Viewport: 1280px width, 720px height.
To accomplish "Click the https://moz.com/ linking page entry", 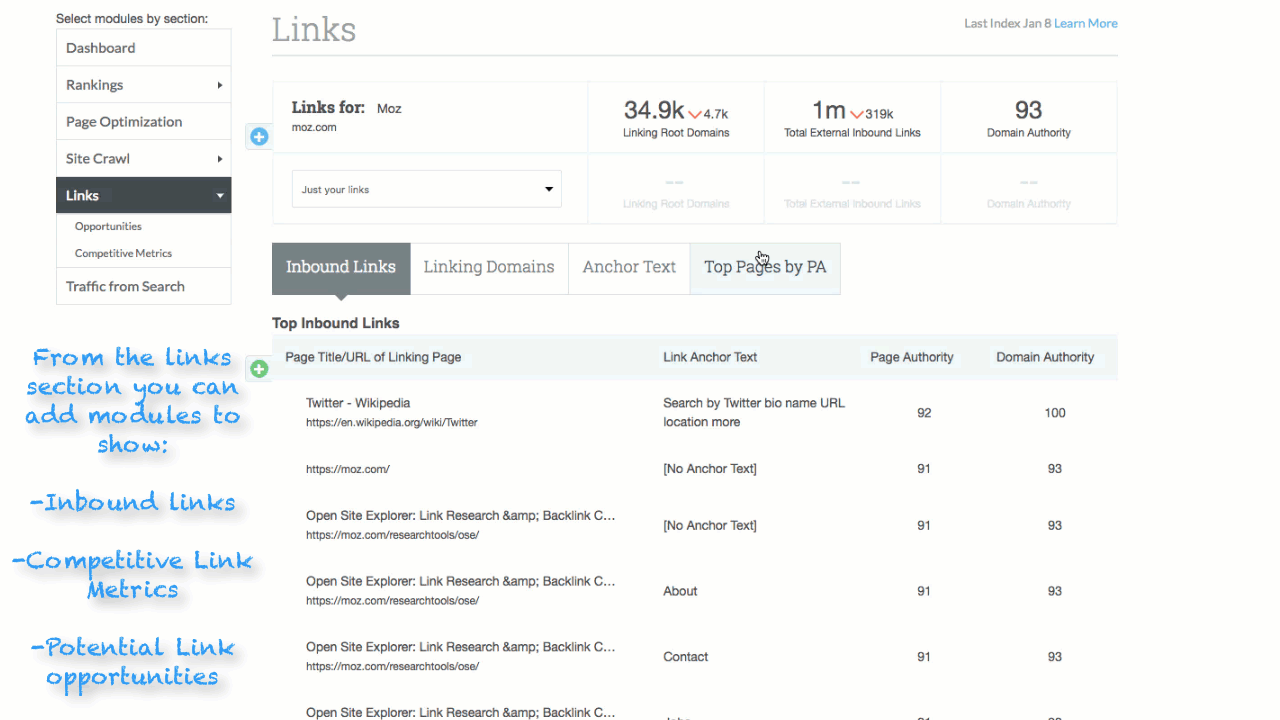I will coord(348,469).
